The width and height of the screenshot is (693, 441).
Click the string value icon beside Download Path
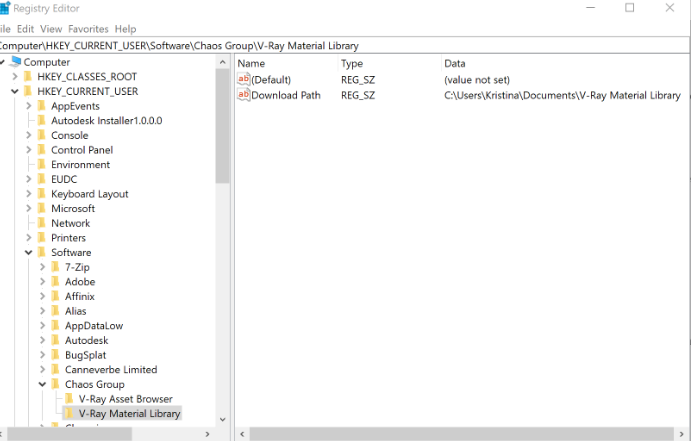point(243,95)
